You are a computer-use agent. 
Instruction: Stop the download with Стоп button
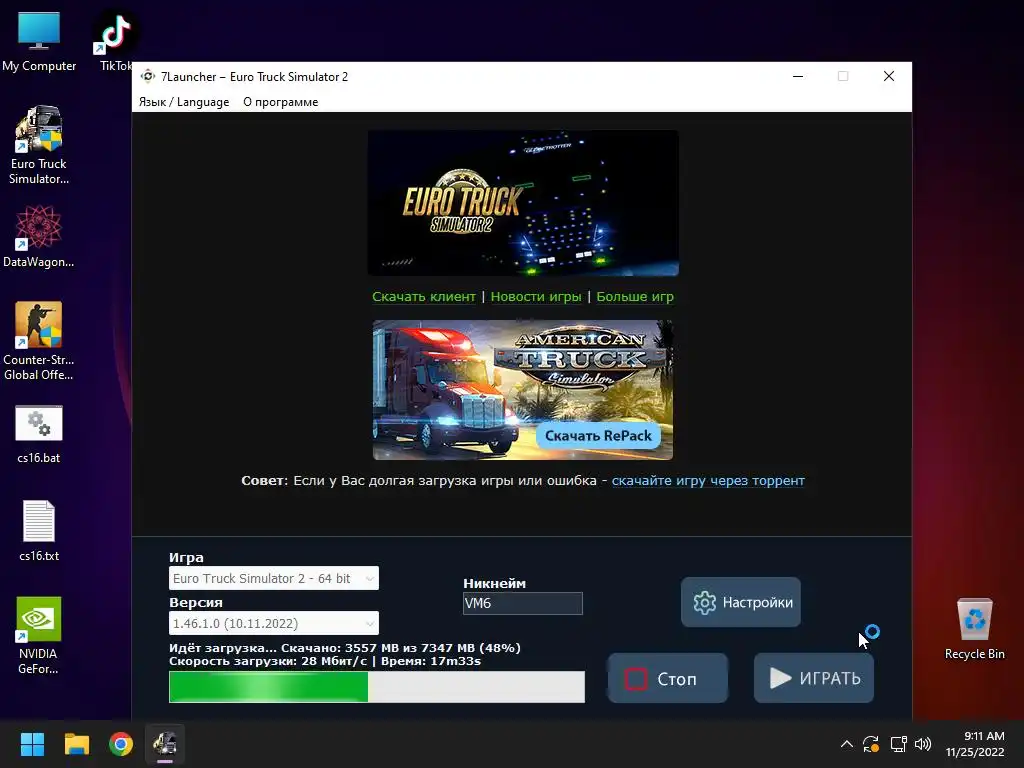667,679
